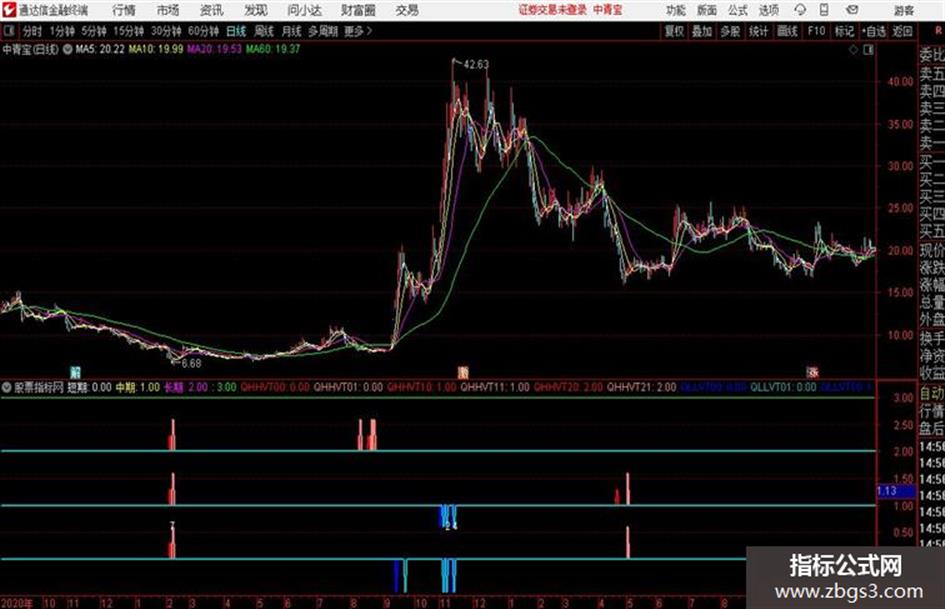Click the 中青宝 stock name in title bar

[608, 10]
